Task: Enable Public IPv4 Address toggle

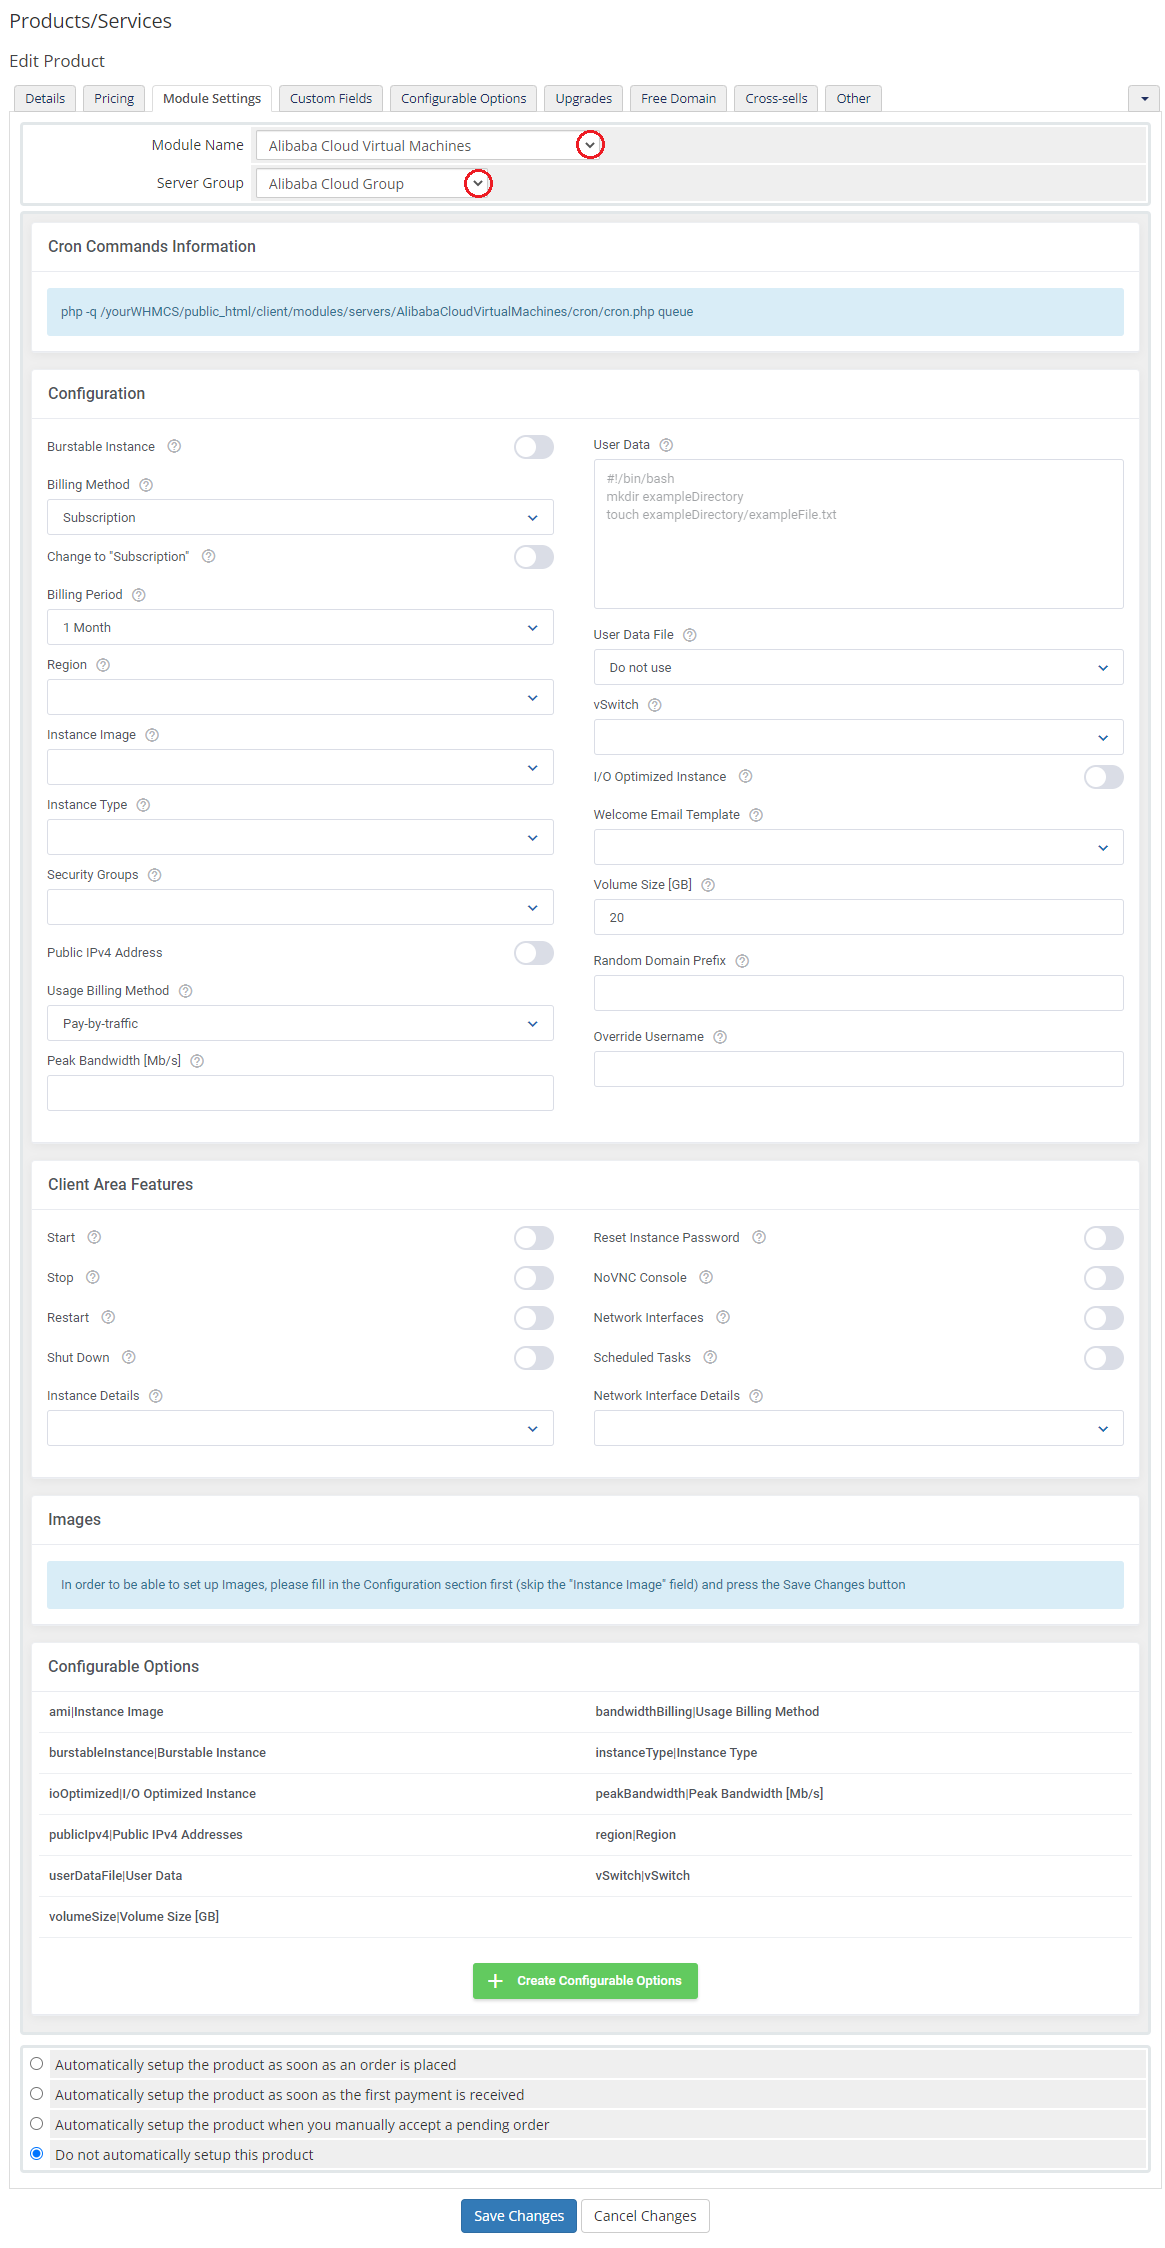Action: click(534, 953)
